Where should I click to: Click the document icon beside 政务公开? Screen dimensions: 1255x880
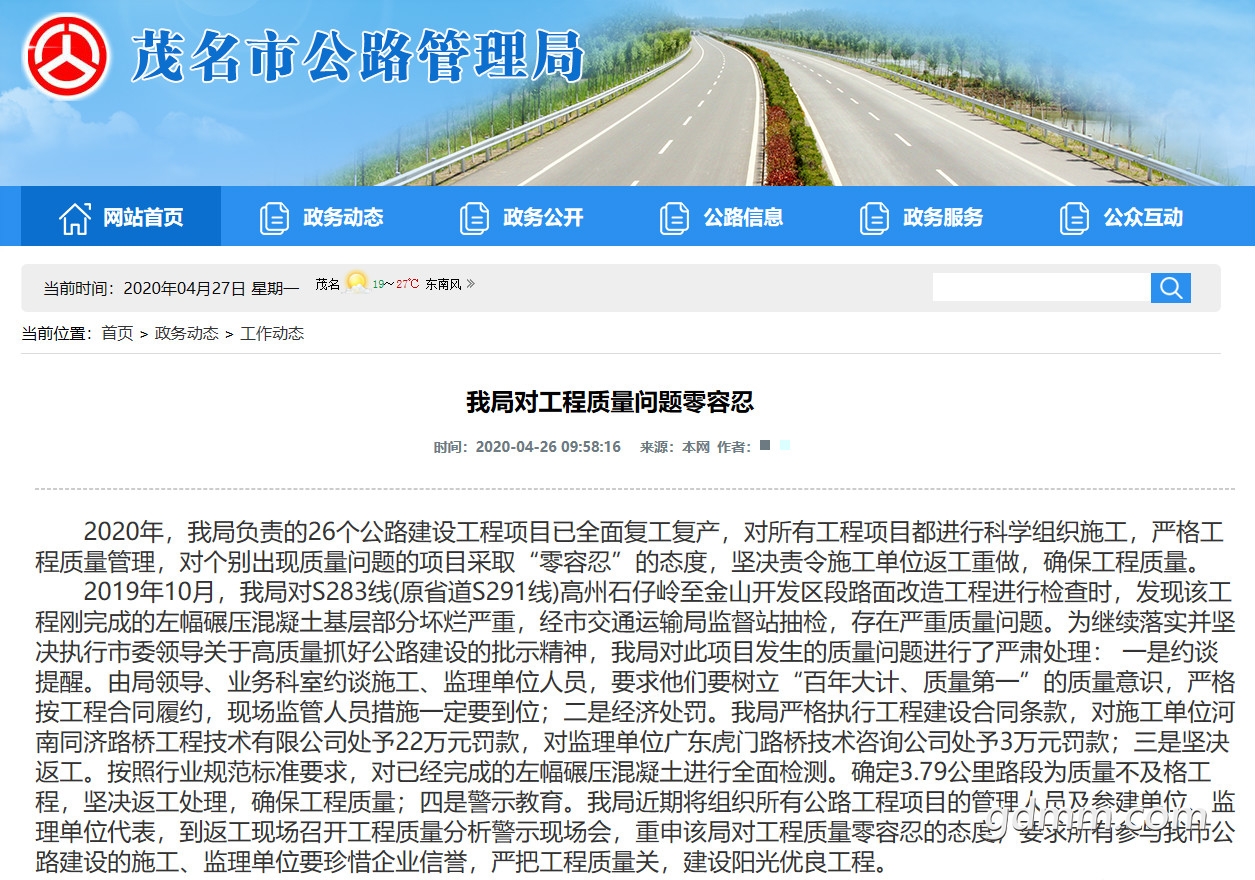474,218
